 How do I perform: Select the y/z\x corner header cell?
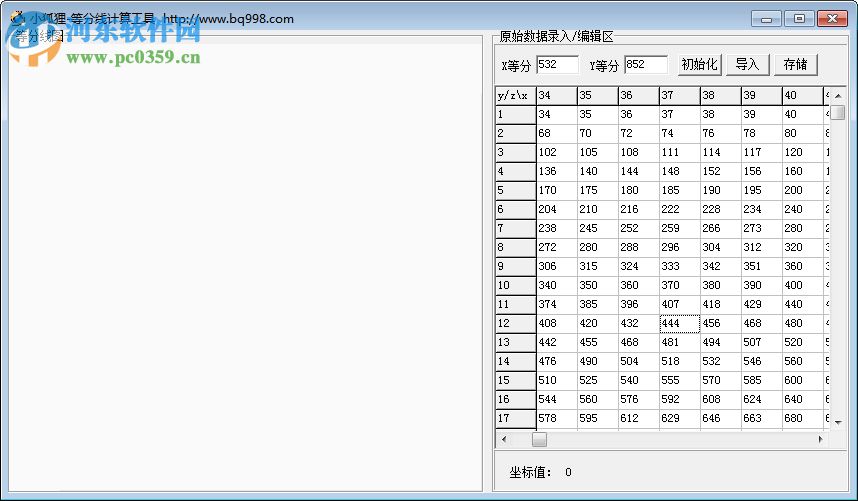click(x=515, y=96)
